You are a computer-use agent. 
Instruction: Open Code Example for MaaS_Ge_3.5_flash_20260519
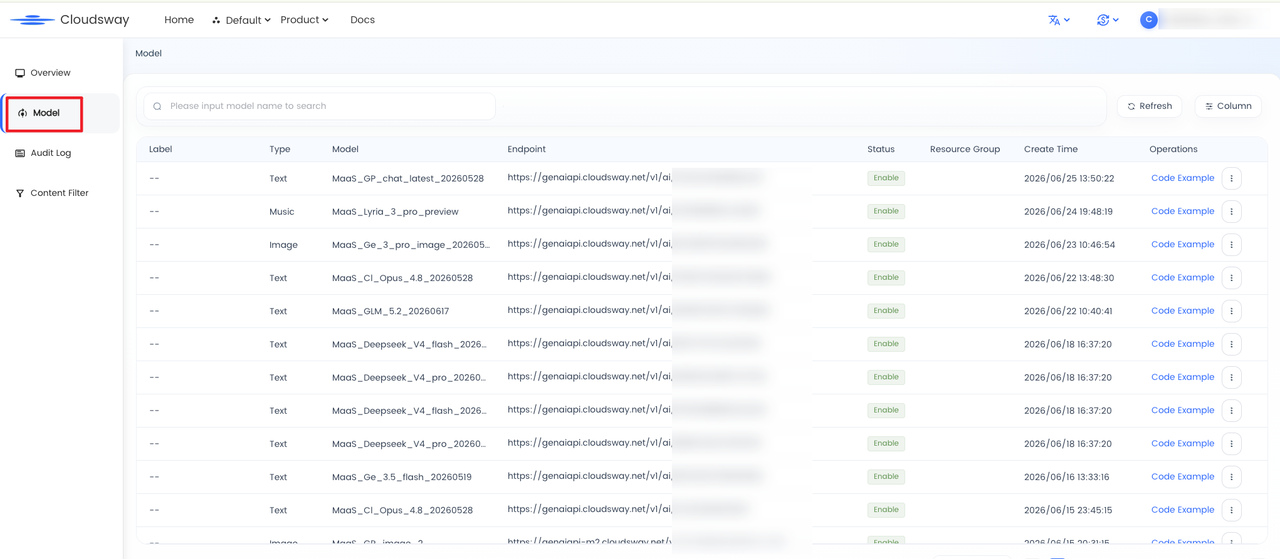point(1182,477)
